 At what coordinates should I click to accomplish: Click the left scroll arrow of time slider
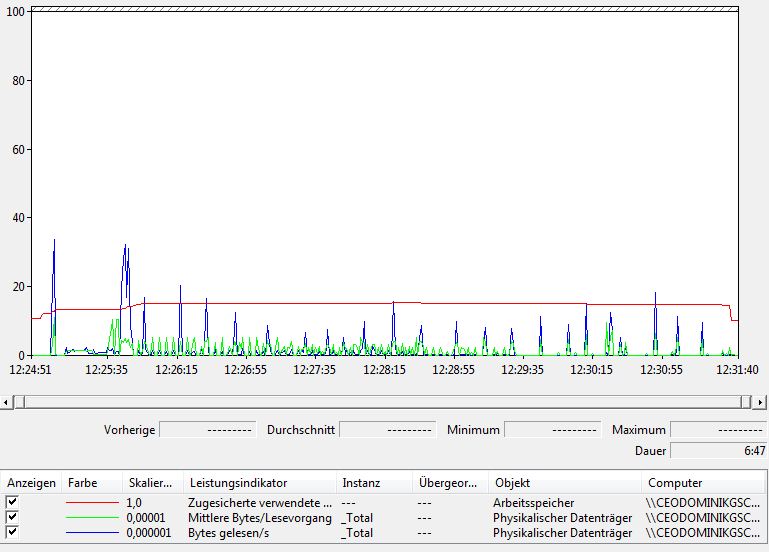[6, 402]
